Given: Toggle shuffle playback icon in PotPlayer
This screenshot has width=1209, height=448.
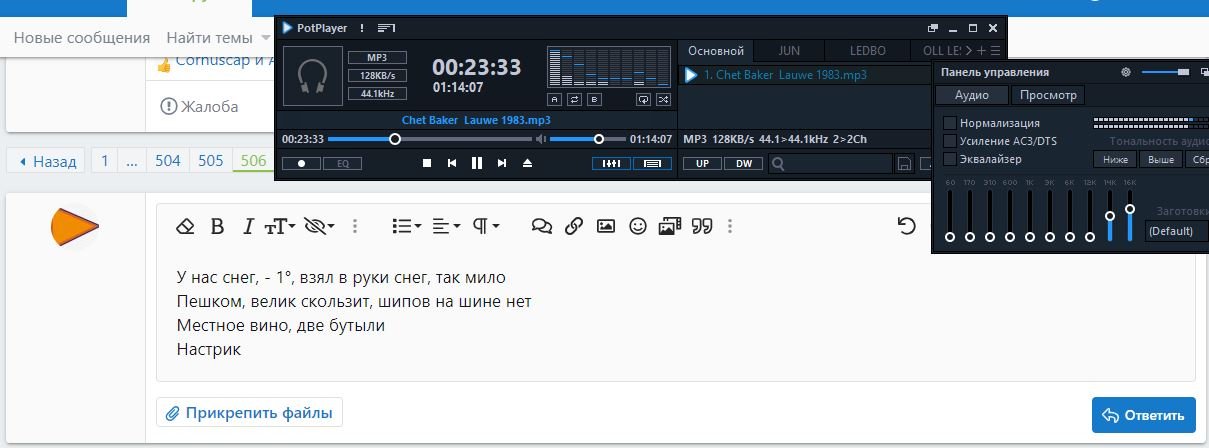Looking at the screenshot, I should coord(663,99).
